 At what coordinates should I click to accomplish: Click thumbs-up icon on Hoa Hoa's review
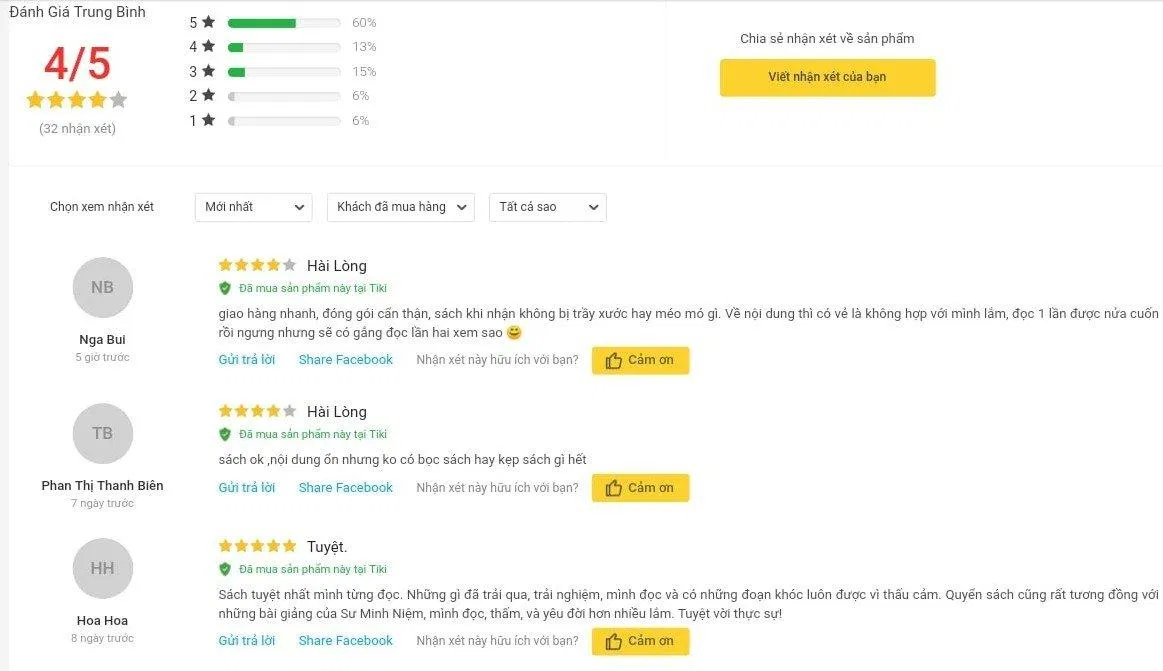pyautogui.click(x=613, y=641)
